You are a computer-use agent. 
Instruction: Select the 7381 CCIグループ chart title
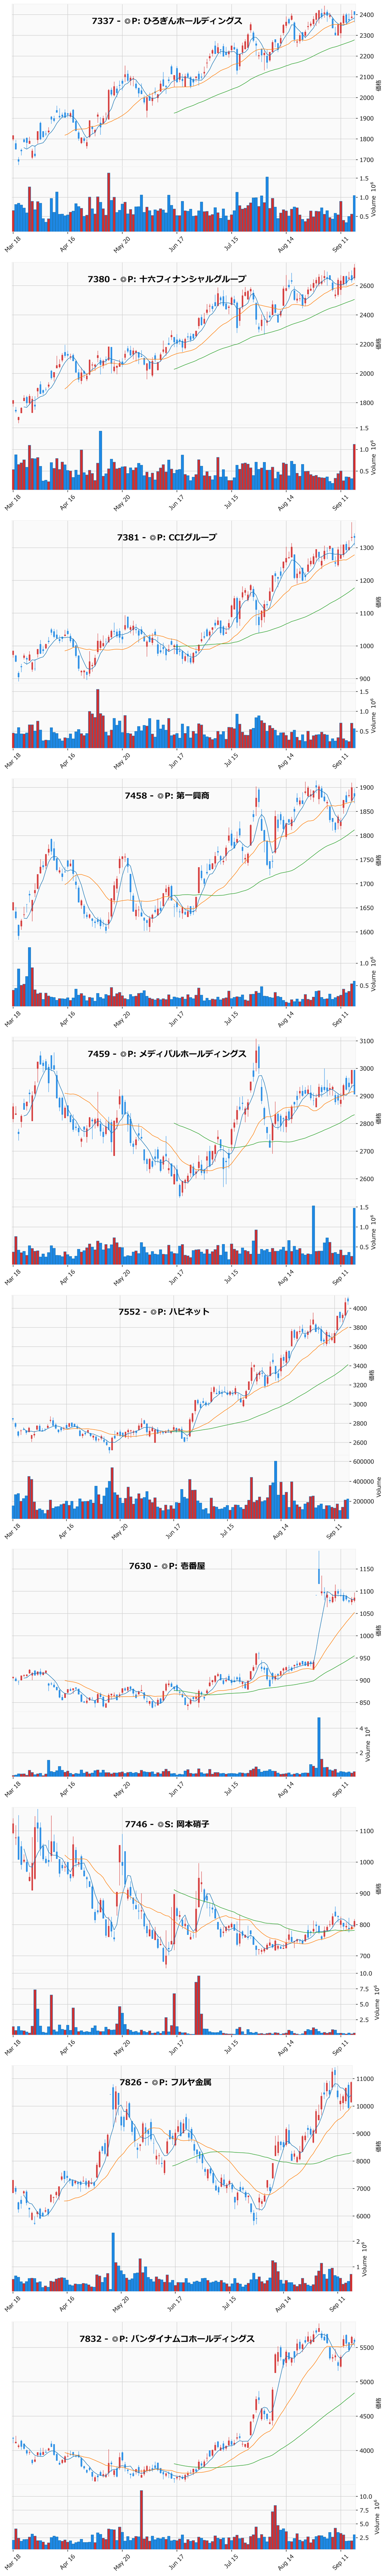[x=166, y=537]
